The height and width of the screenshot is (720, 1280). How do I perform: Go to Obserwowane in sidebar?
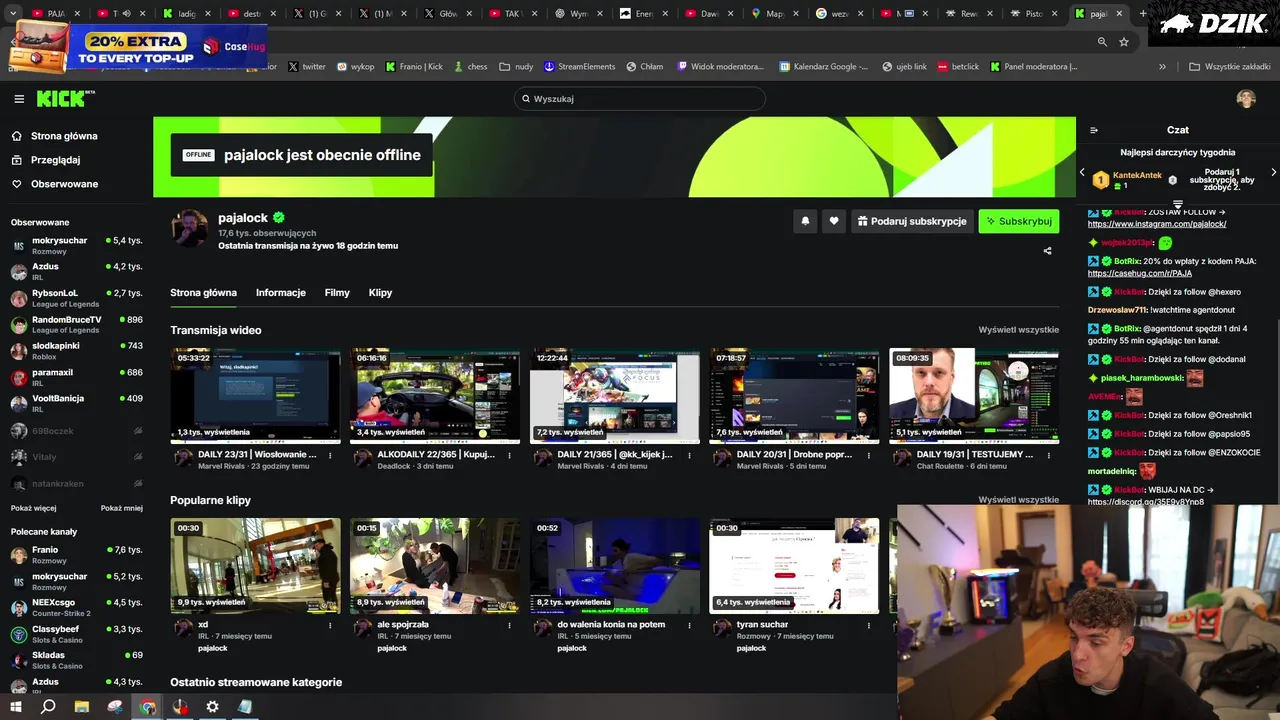55,184
